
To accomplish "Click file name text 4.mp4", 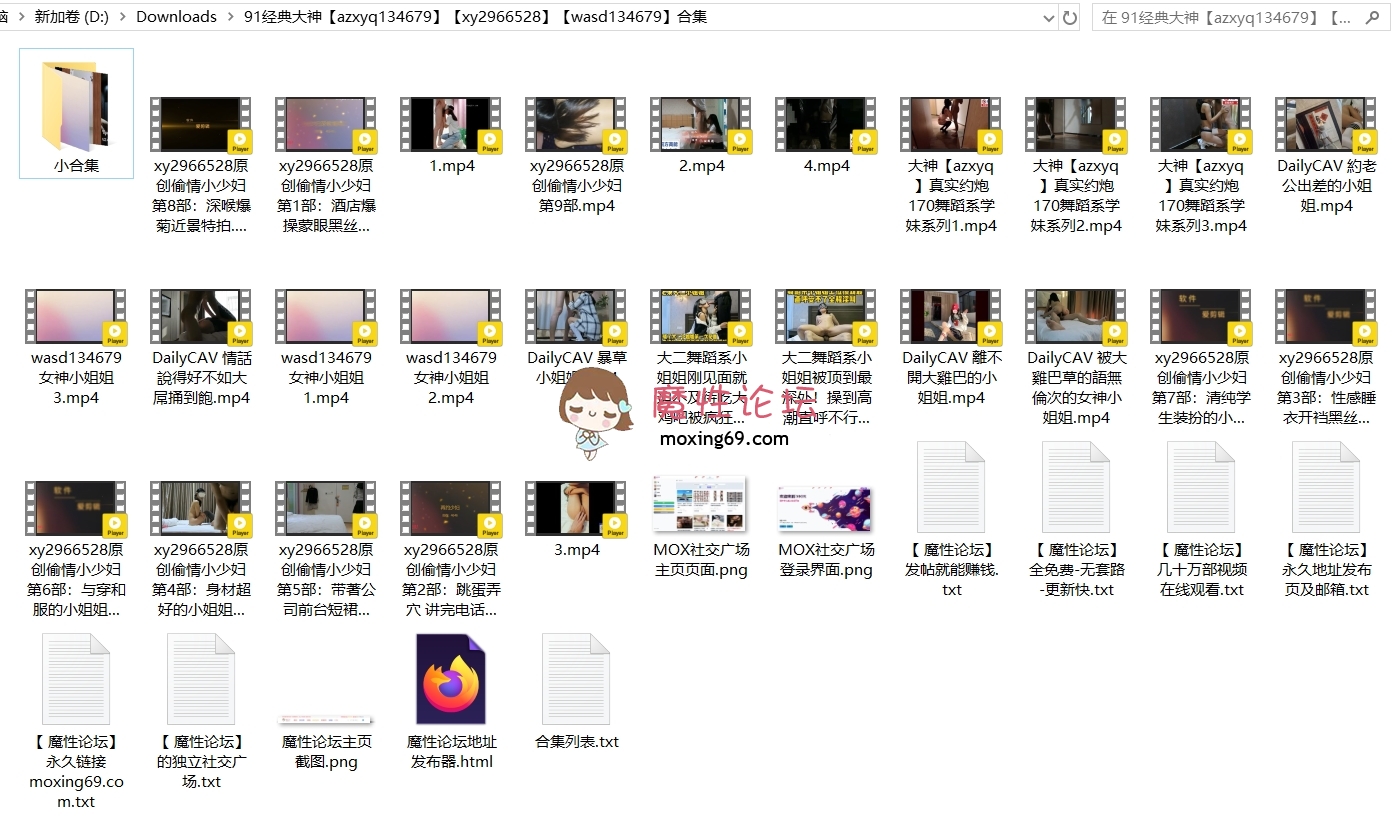I will pyautogui.click(x=827, y=166).
